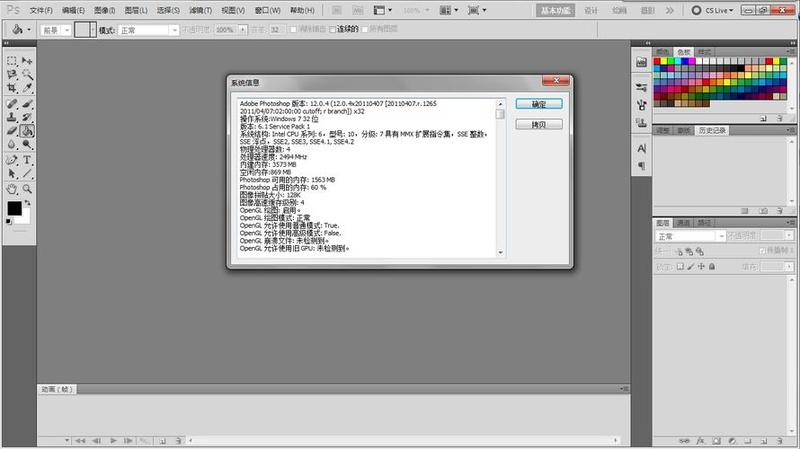Image resolution: width=800 pixels, height=449 pixels.
Task: Select the Dodge tool
Action: pos(27,145)
